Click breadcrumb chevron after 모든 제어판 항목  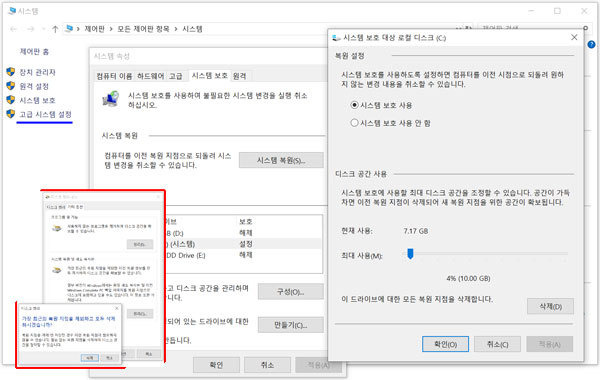176,29
